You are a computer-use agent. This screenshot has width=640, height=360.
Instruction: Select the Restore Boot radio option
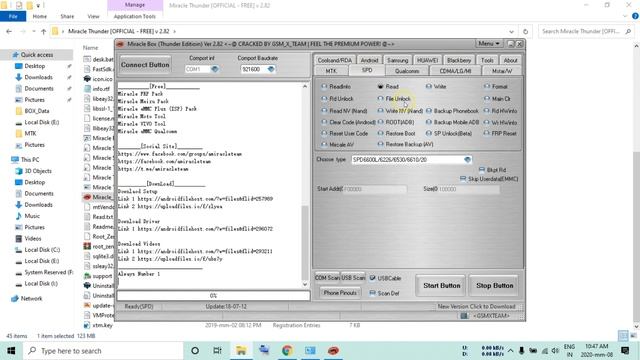tap(380, 133)
